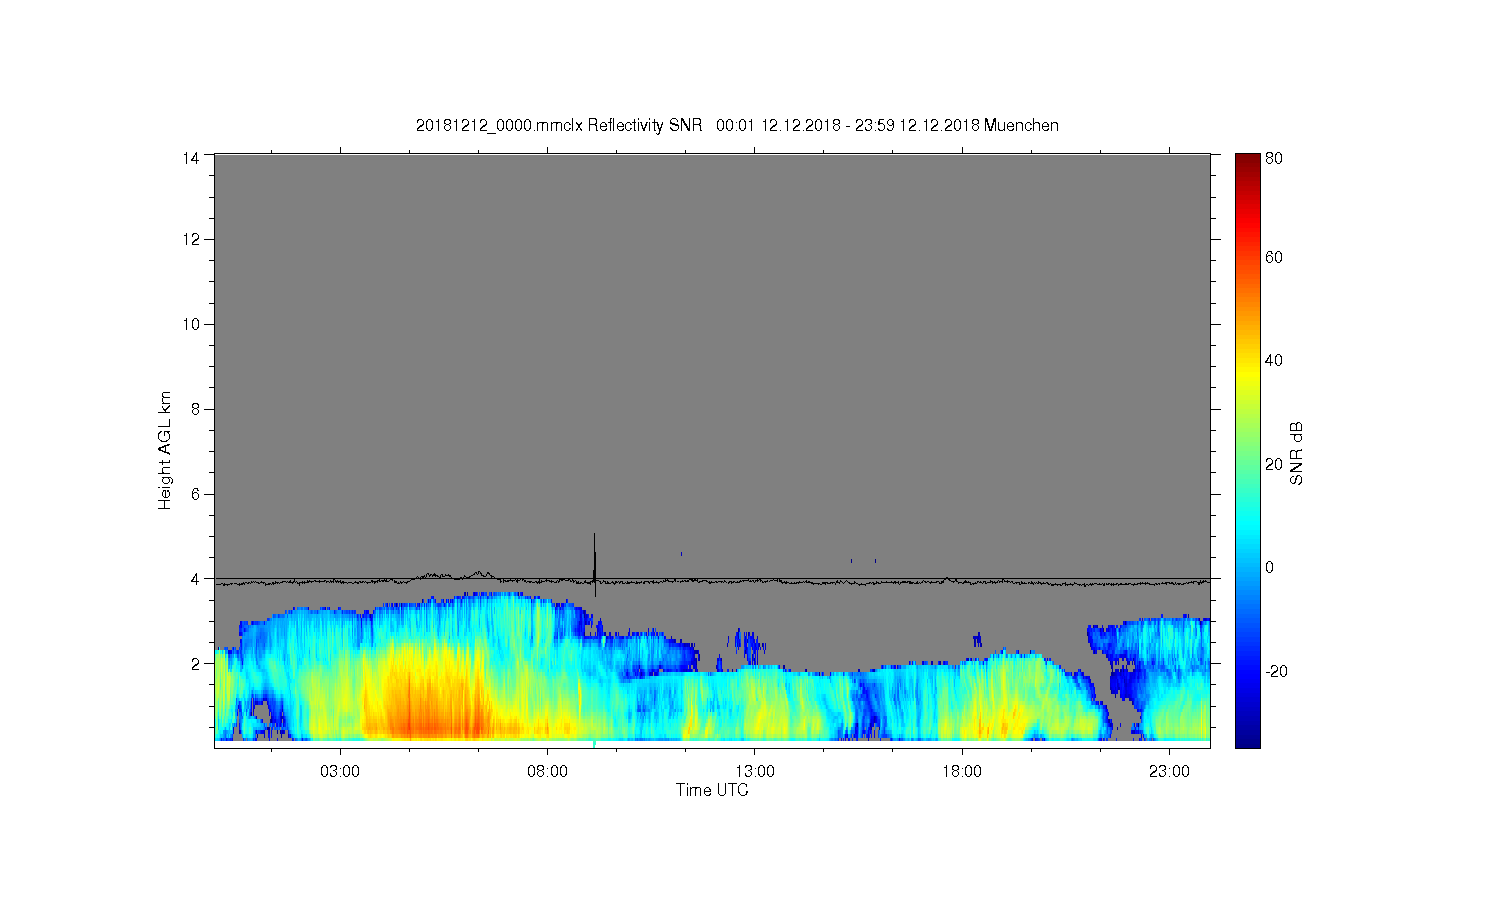Image resolution: width=1500 pixels, height=900 pixels.
Task: Click the height tick label 14
Action: click(191, 157)
